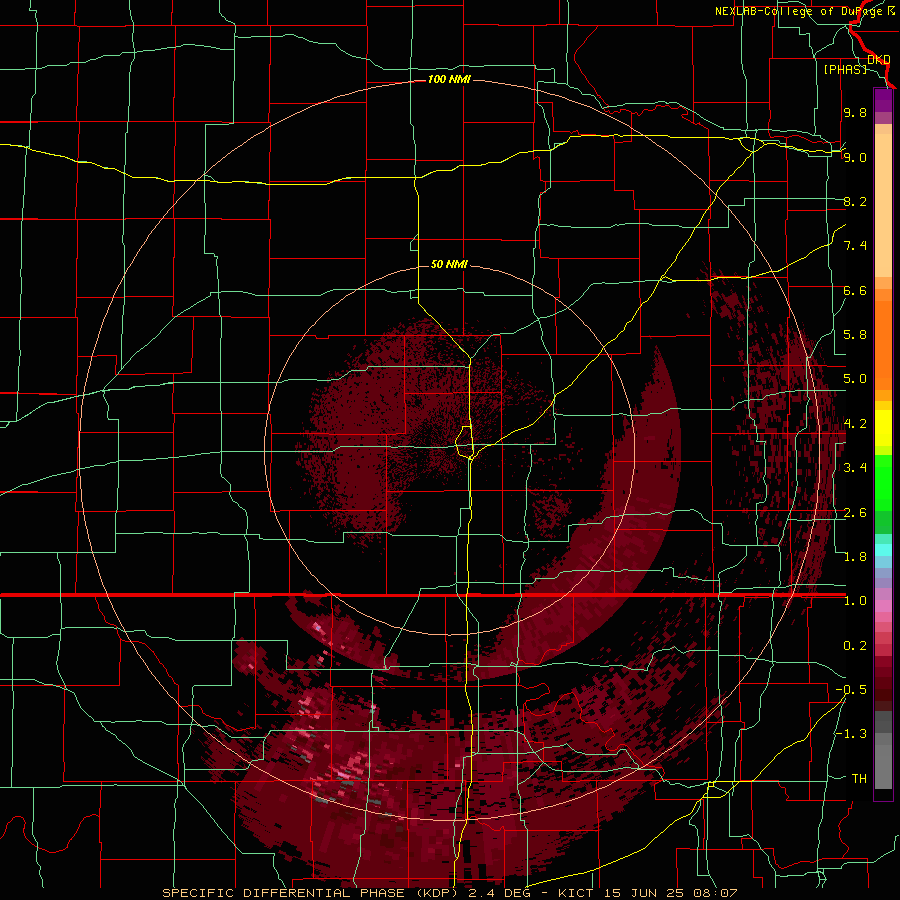Click the bright orange segment of the color bar
This screenshot has width=900, height=900.
[883, 344]
